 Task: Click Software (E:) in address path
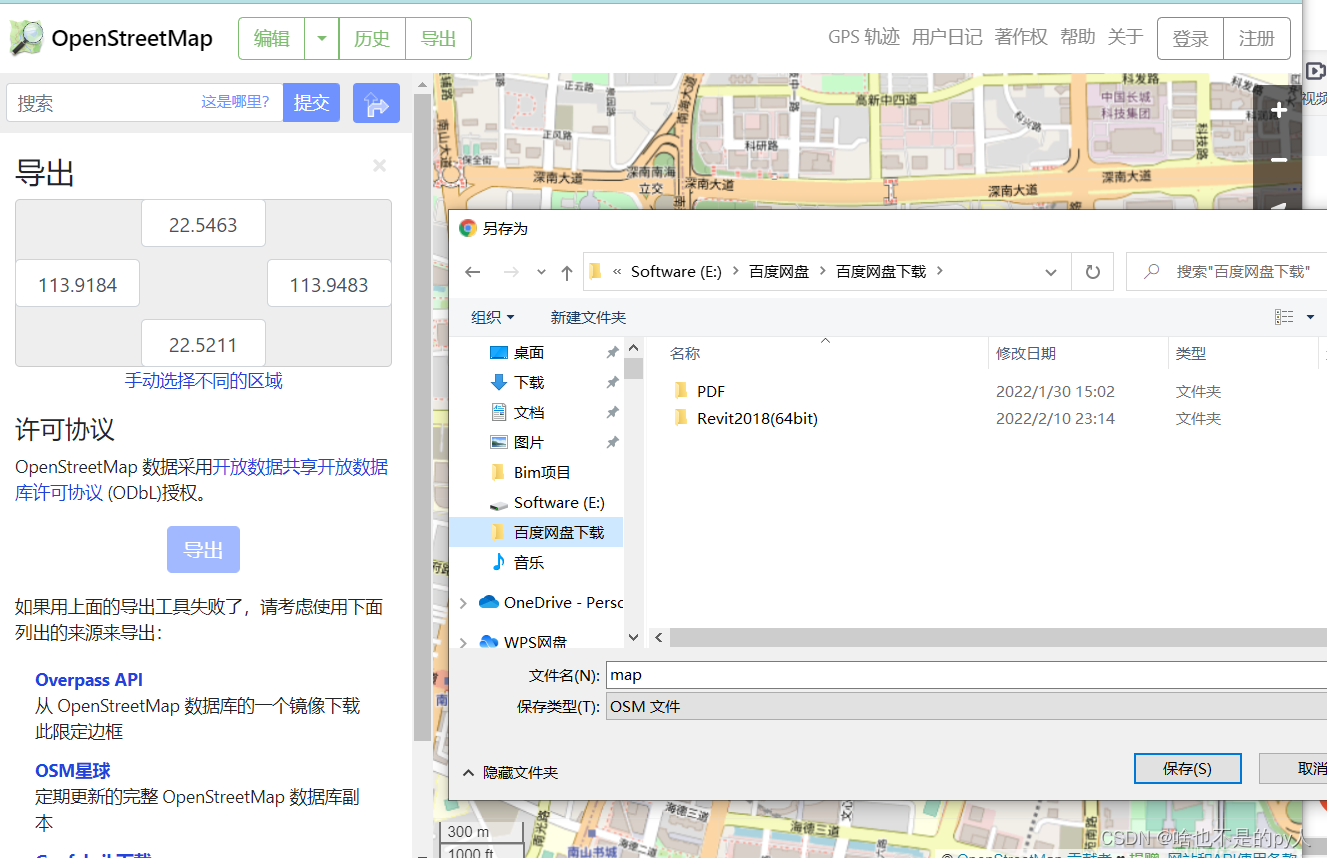[x=676, y=271]
